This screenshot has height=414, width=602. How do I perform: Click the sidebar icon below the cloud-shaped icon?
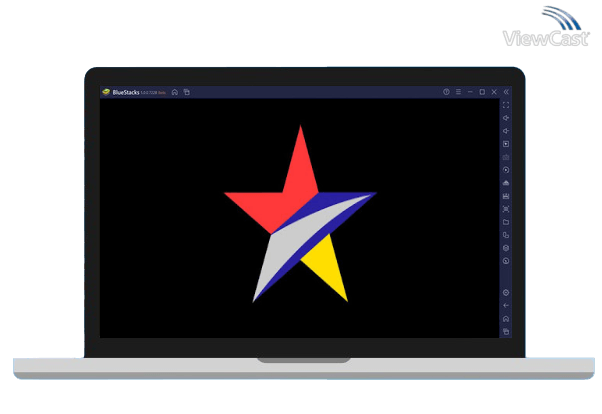click(506, 196)
